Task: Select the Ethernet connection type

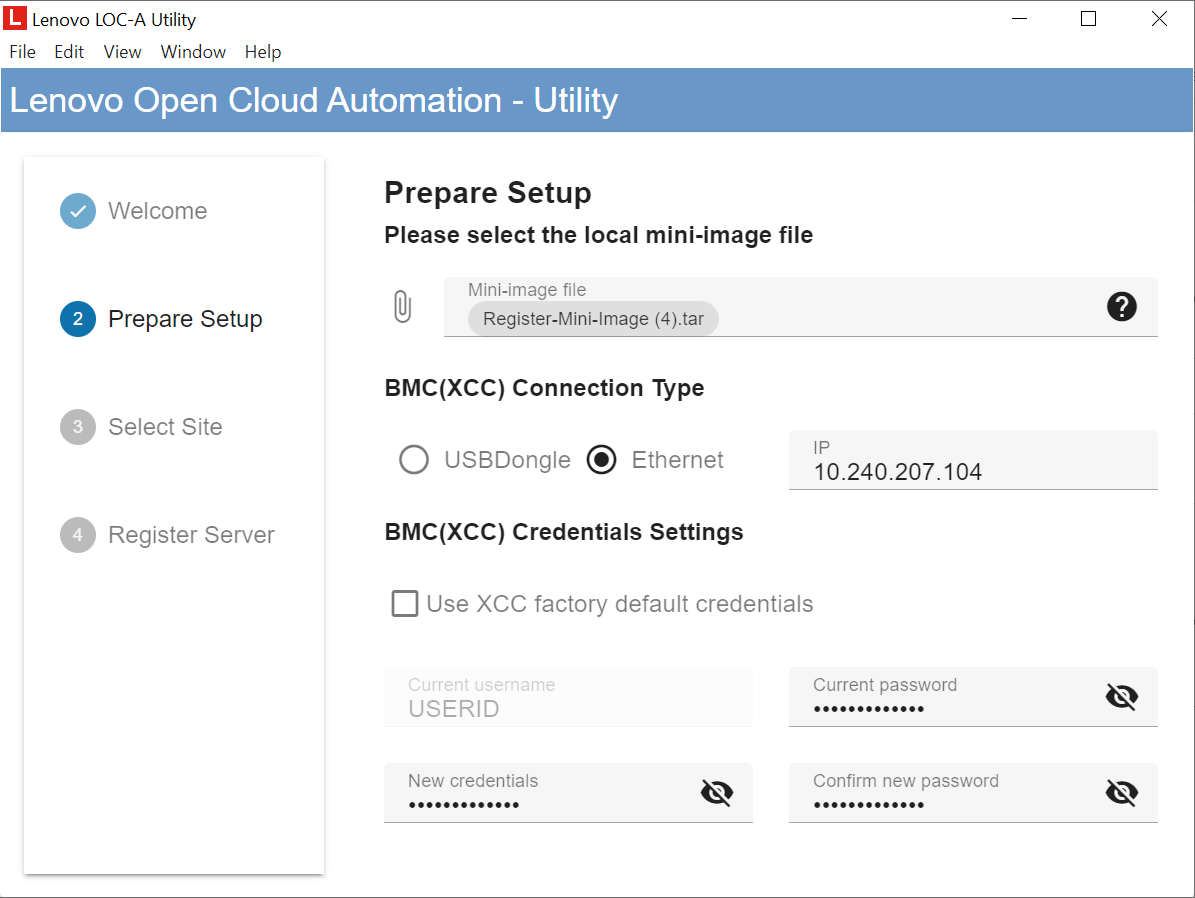Action: coord(601,460)
